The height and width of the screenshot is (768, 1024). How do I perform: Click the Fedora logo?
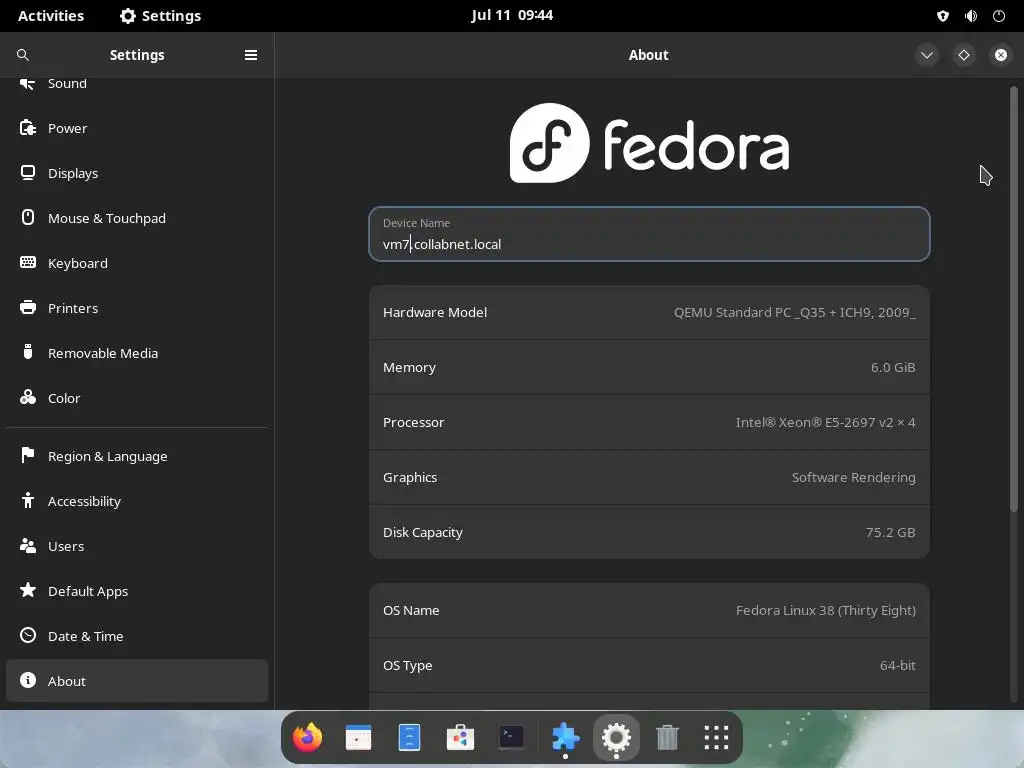(x=649, y=143)
